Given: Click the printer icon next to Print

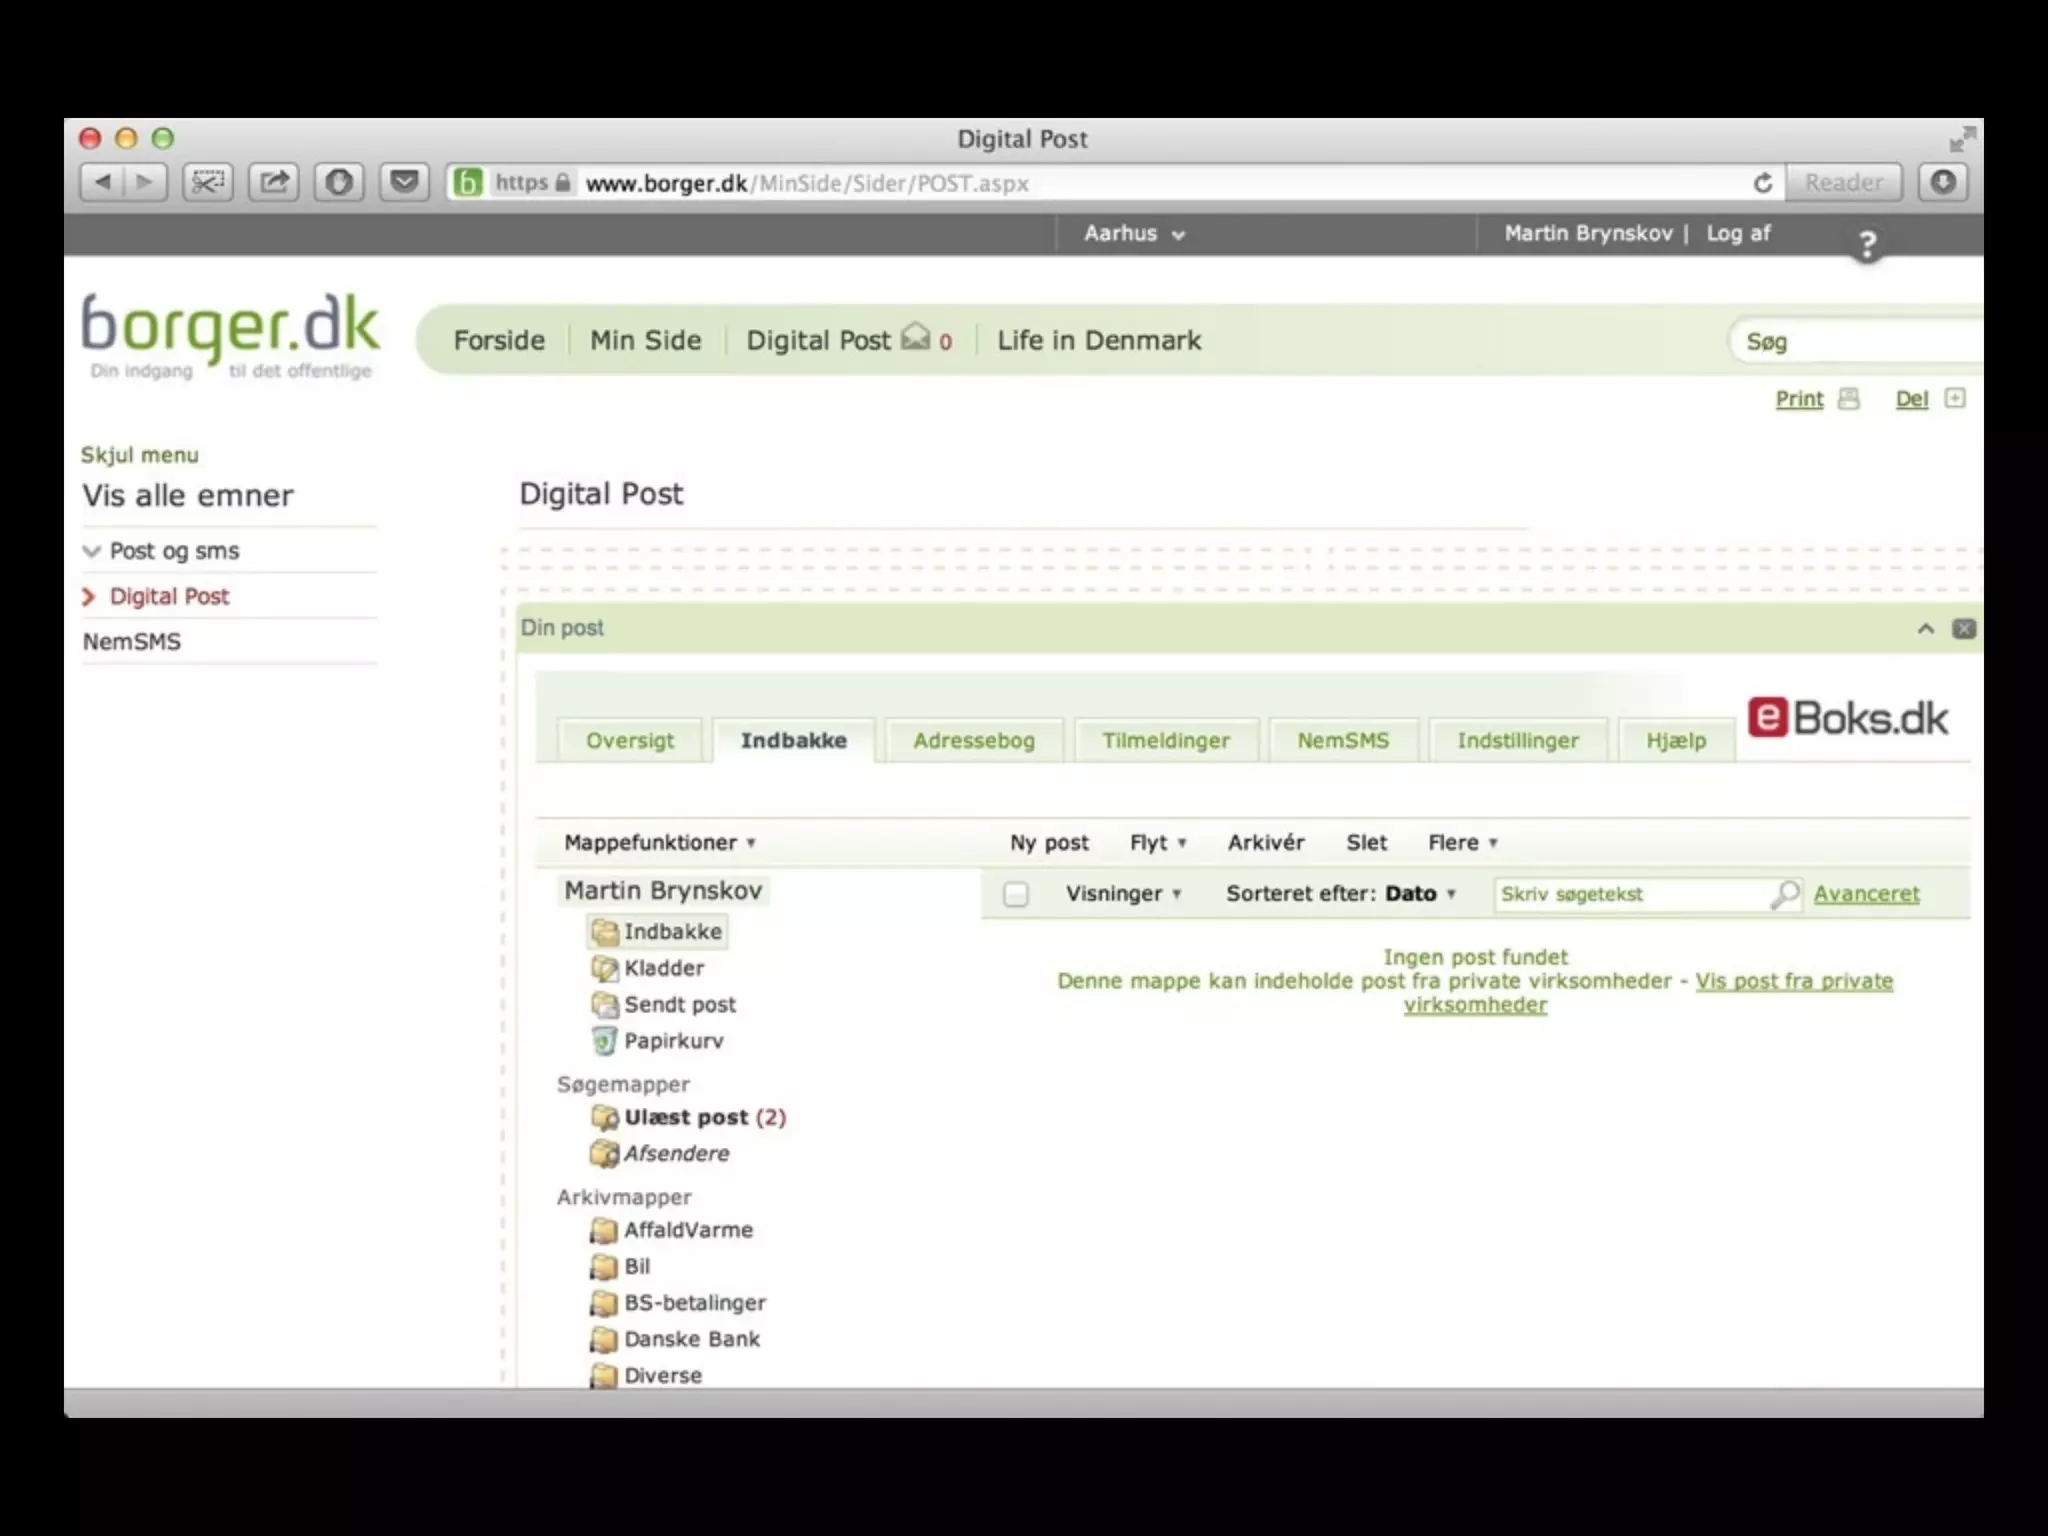Looking at the screenshot, I should 1849,399.
